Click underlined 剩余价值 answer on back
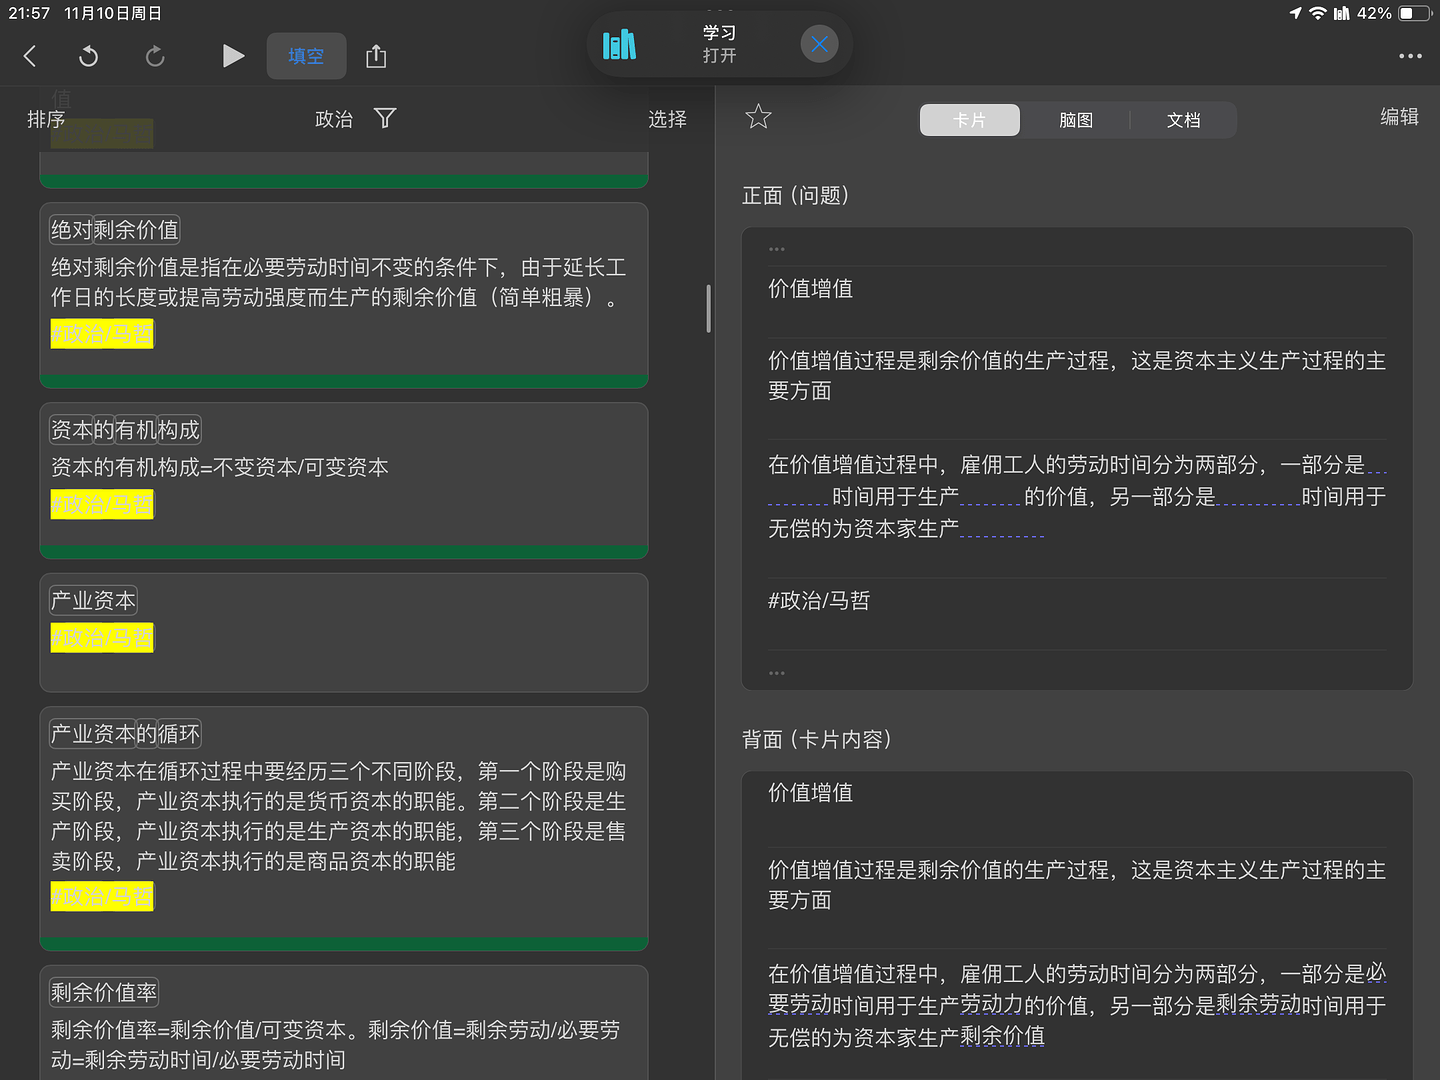Viewport: 1440px width, 1080px height. (x=1002, y=1037)
